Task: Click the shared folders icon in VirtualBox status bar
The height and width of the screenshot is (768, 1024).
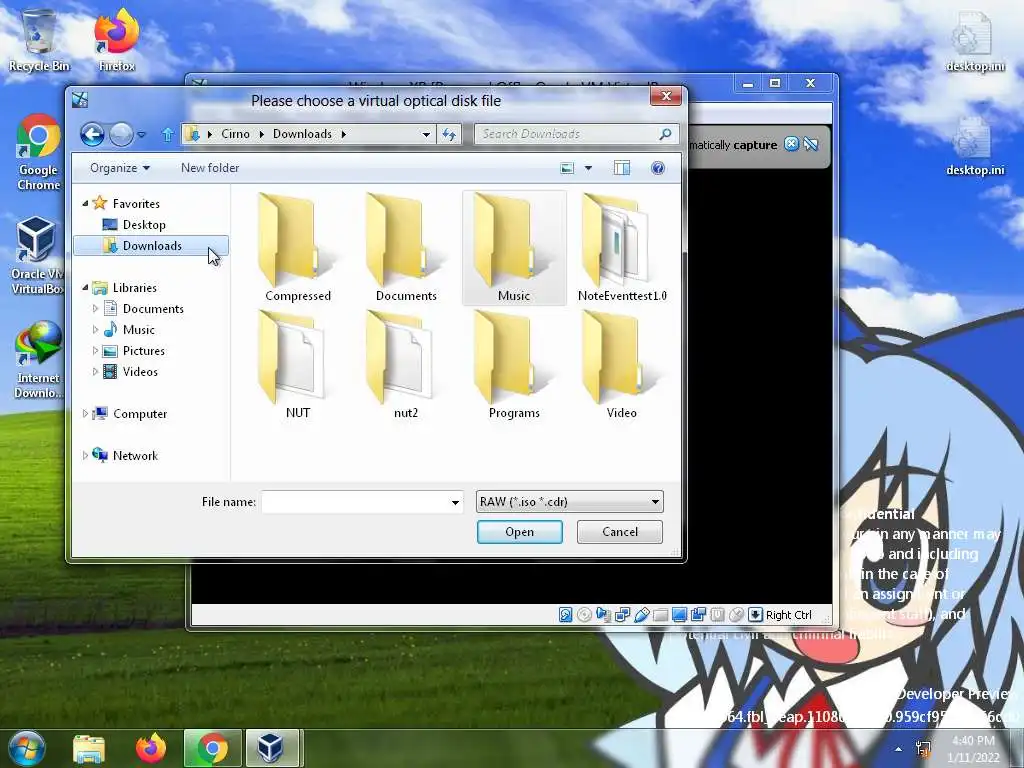Action: pos(660,615)
